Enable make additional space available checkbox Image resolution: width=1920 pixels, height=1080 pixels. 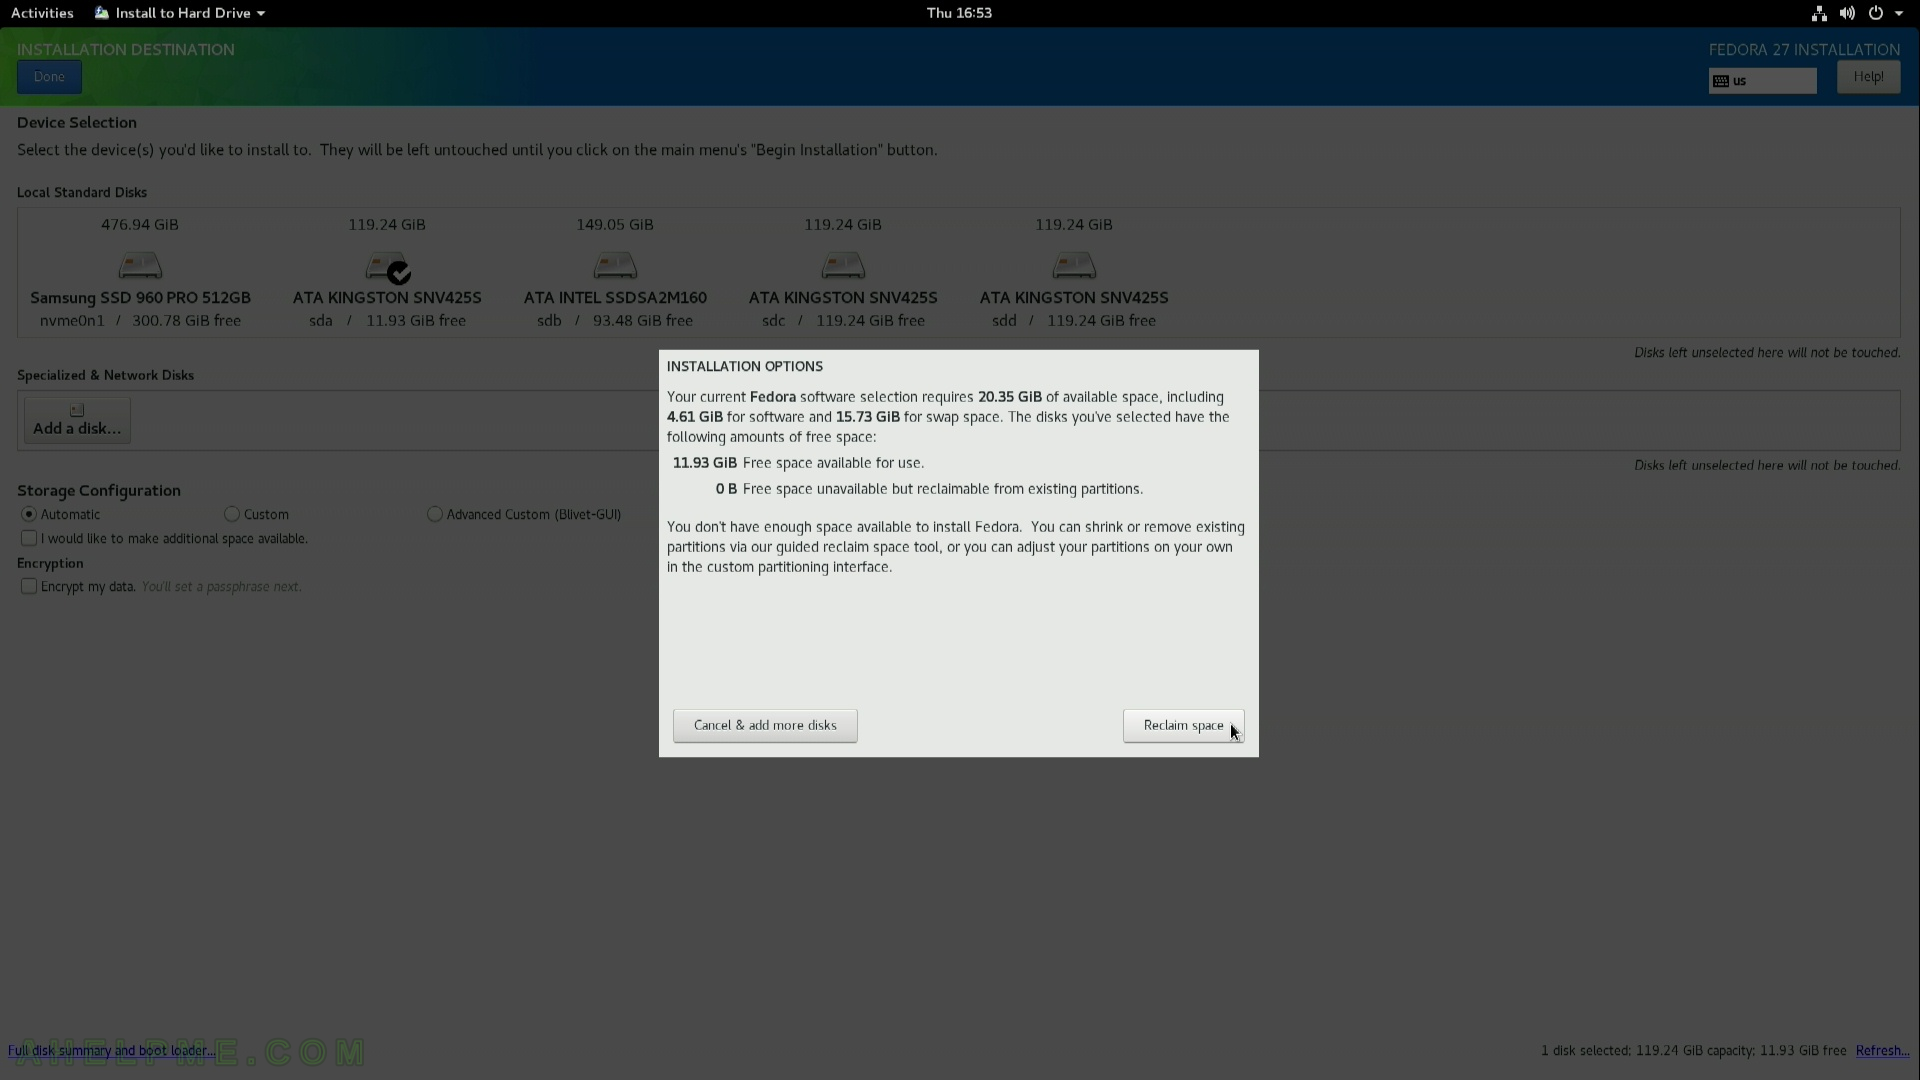coord(29,537)
